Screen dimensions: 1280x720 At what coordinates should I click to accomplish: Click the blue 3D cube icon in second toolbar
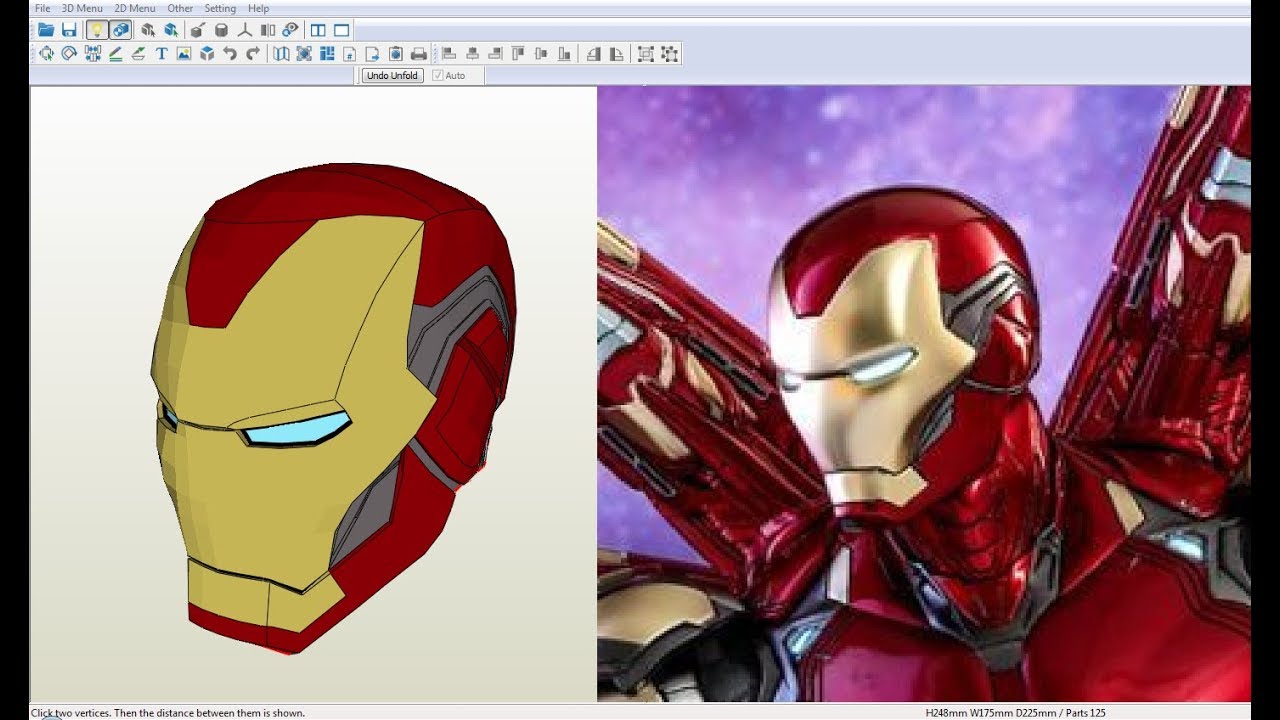pyautogui.click(x=207, y=54)
